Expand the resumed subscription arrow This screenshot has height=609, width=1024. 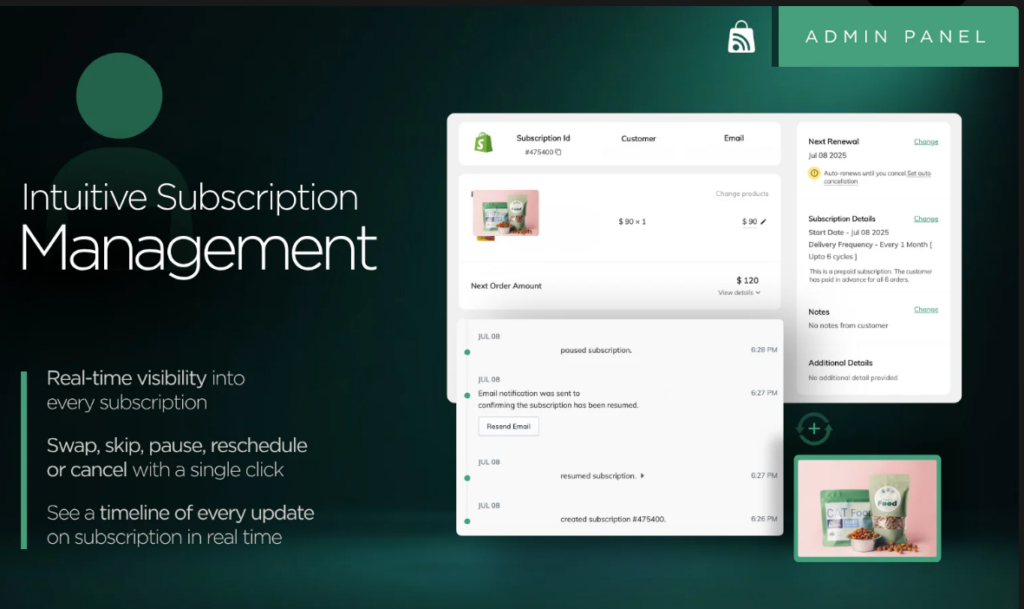[x=643, y=476]
